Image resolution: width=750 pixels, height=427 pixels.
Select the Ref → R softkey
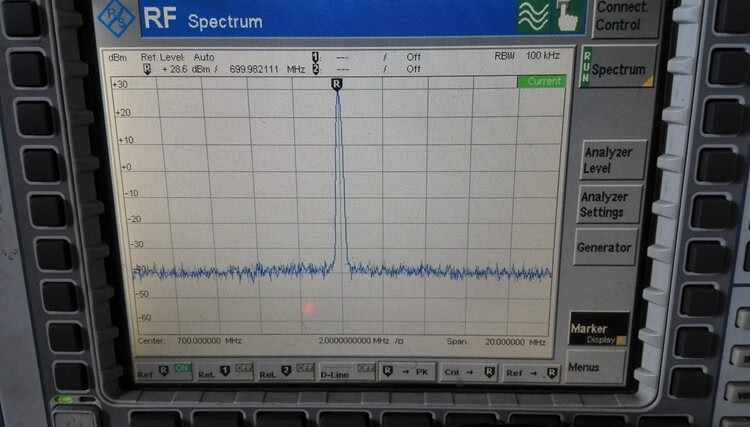pyautogui.click(x=531, y=372)
